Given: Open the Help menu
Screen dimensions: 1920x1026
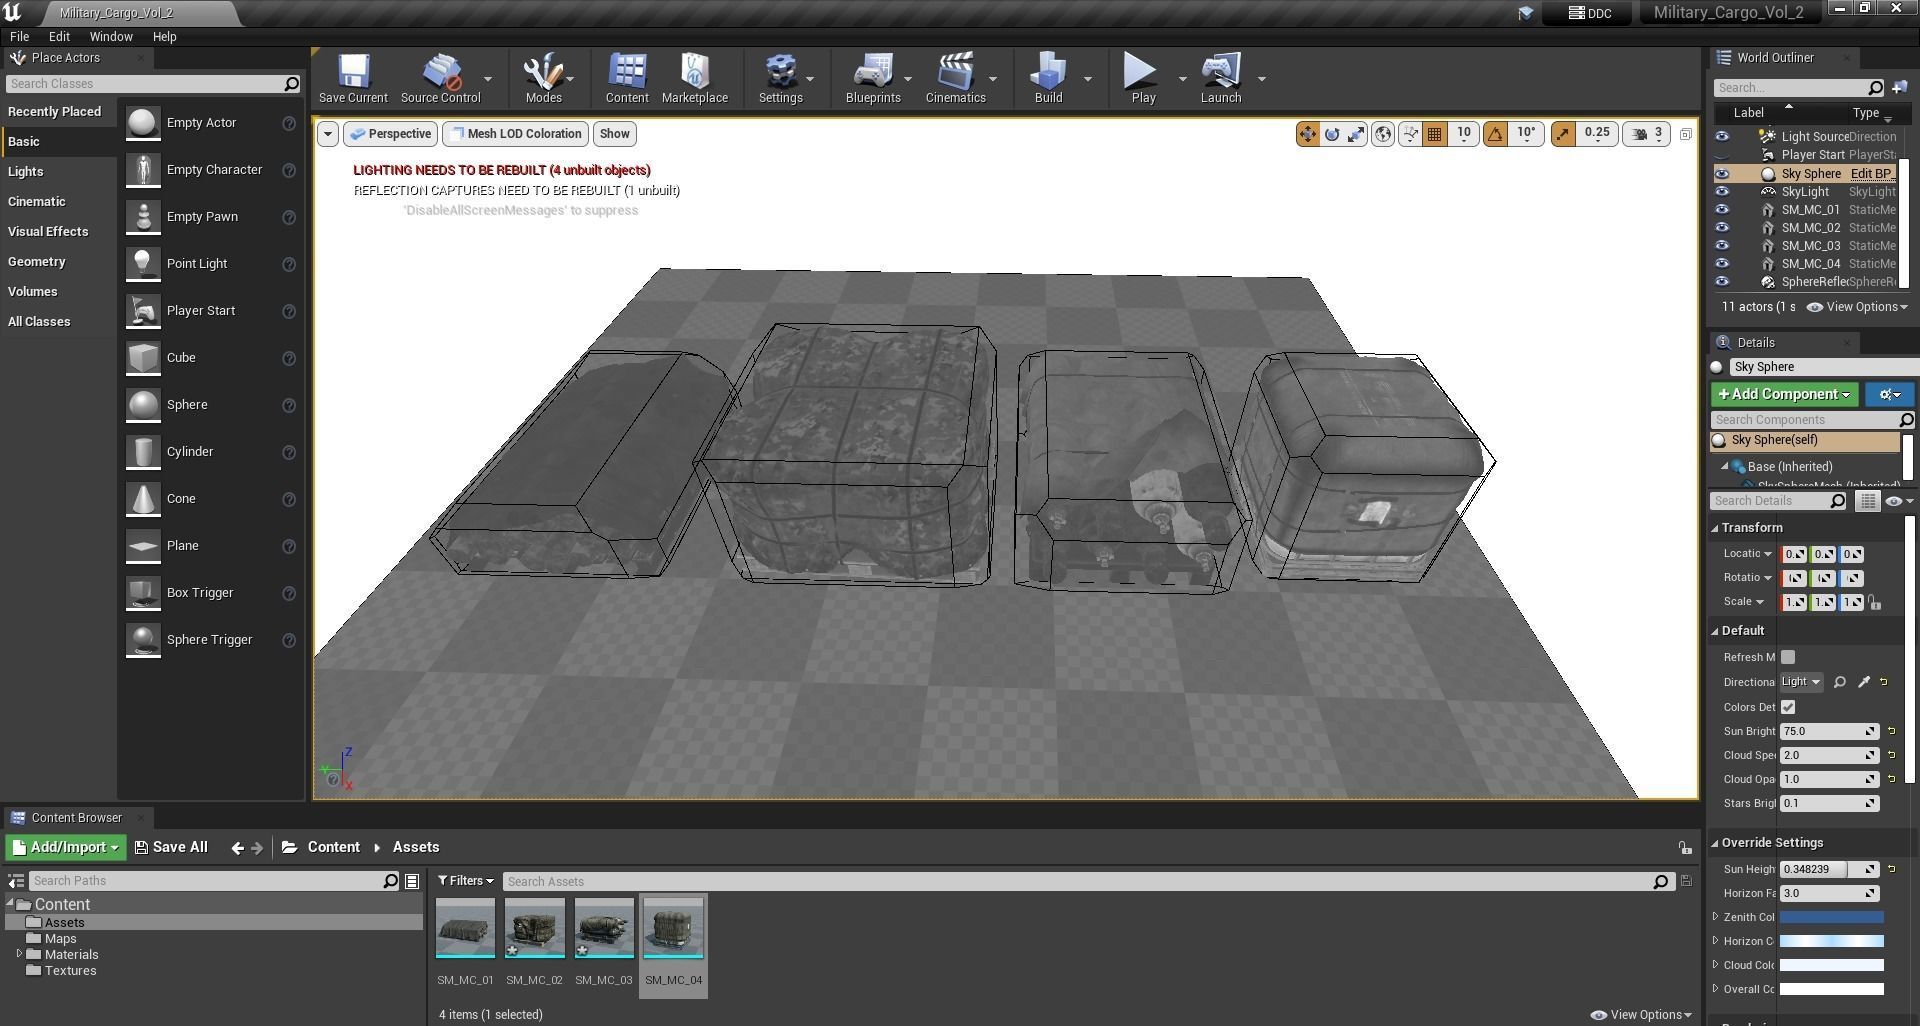Looking at the screenshot, I should (x=164, y=37).
